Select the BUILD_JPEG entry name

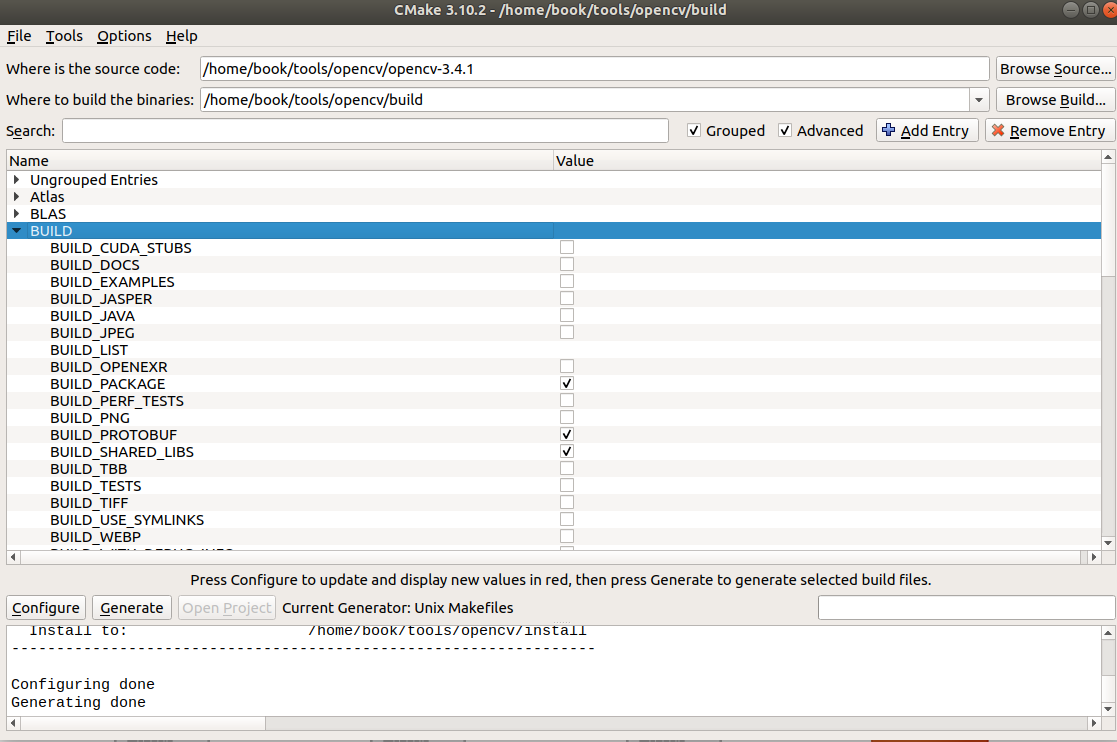(92, 333)
